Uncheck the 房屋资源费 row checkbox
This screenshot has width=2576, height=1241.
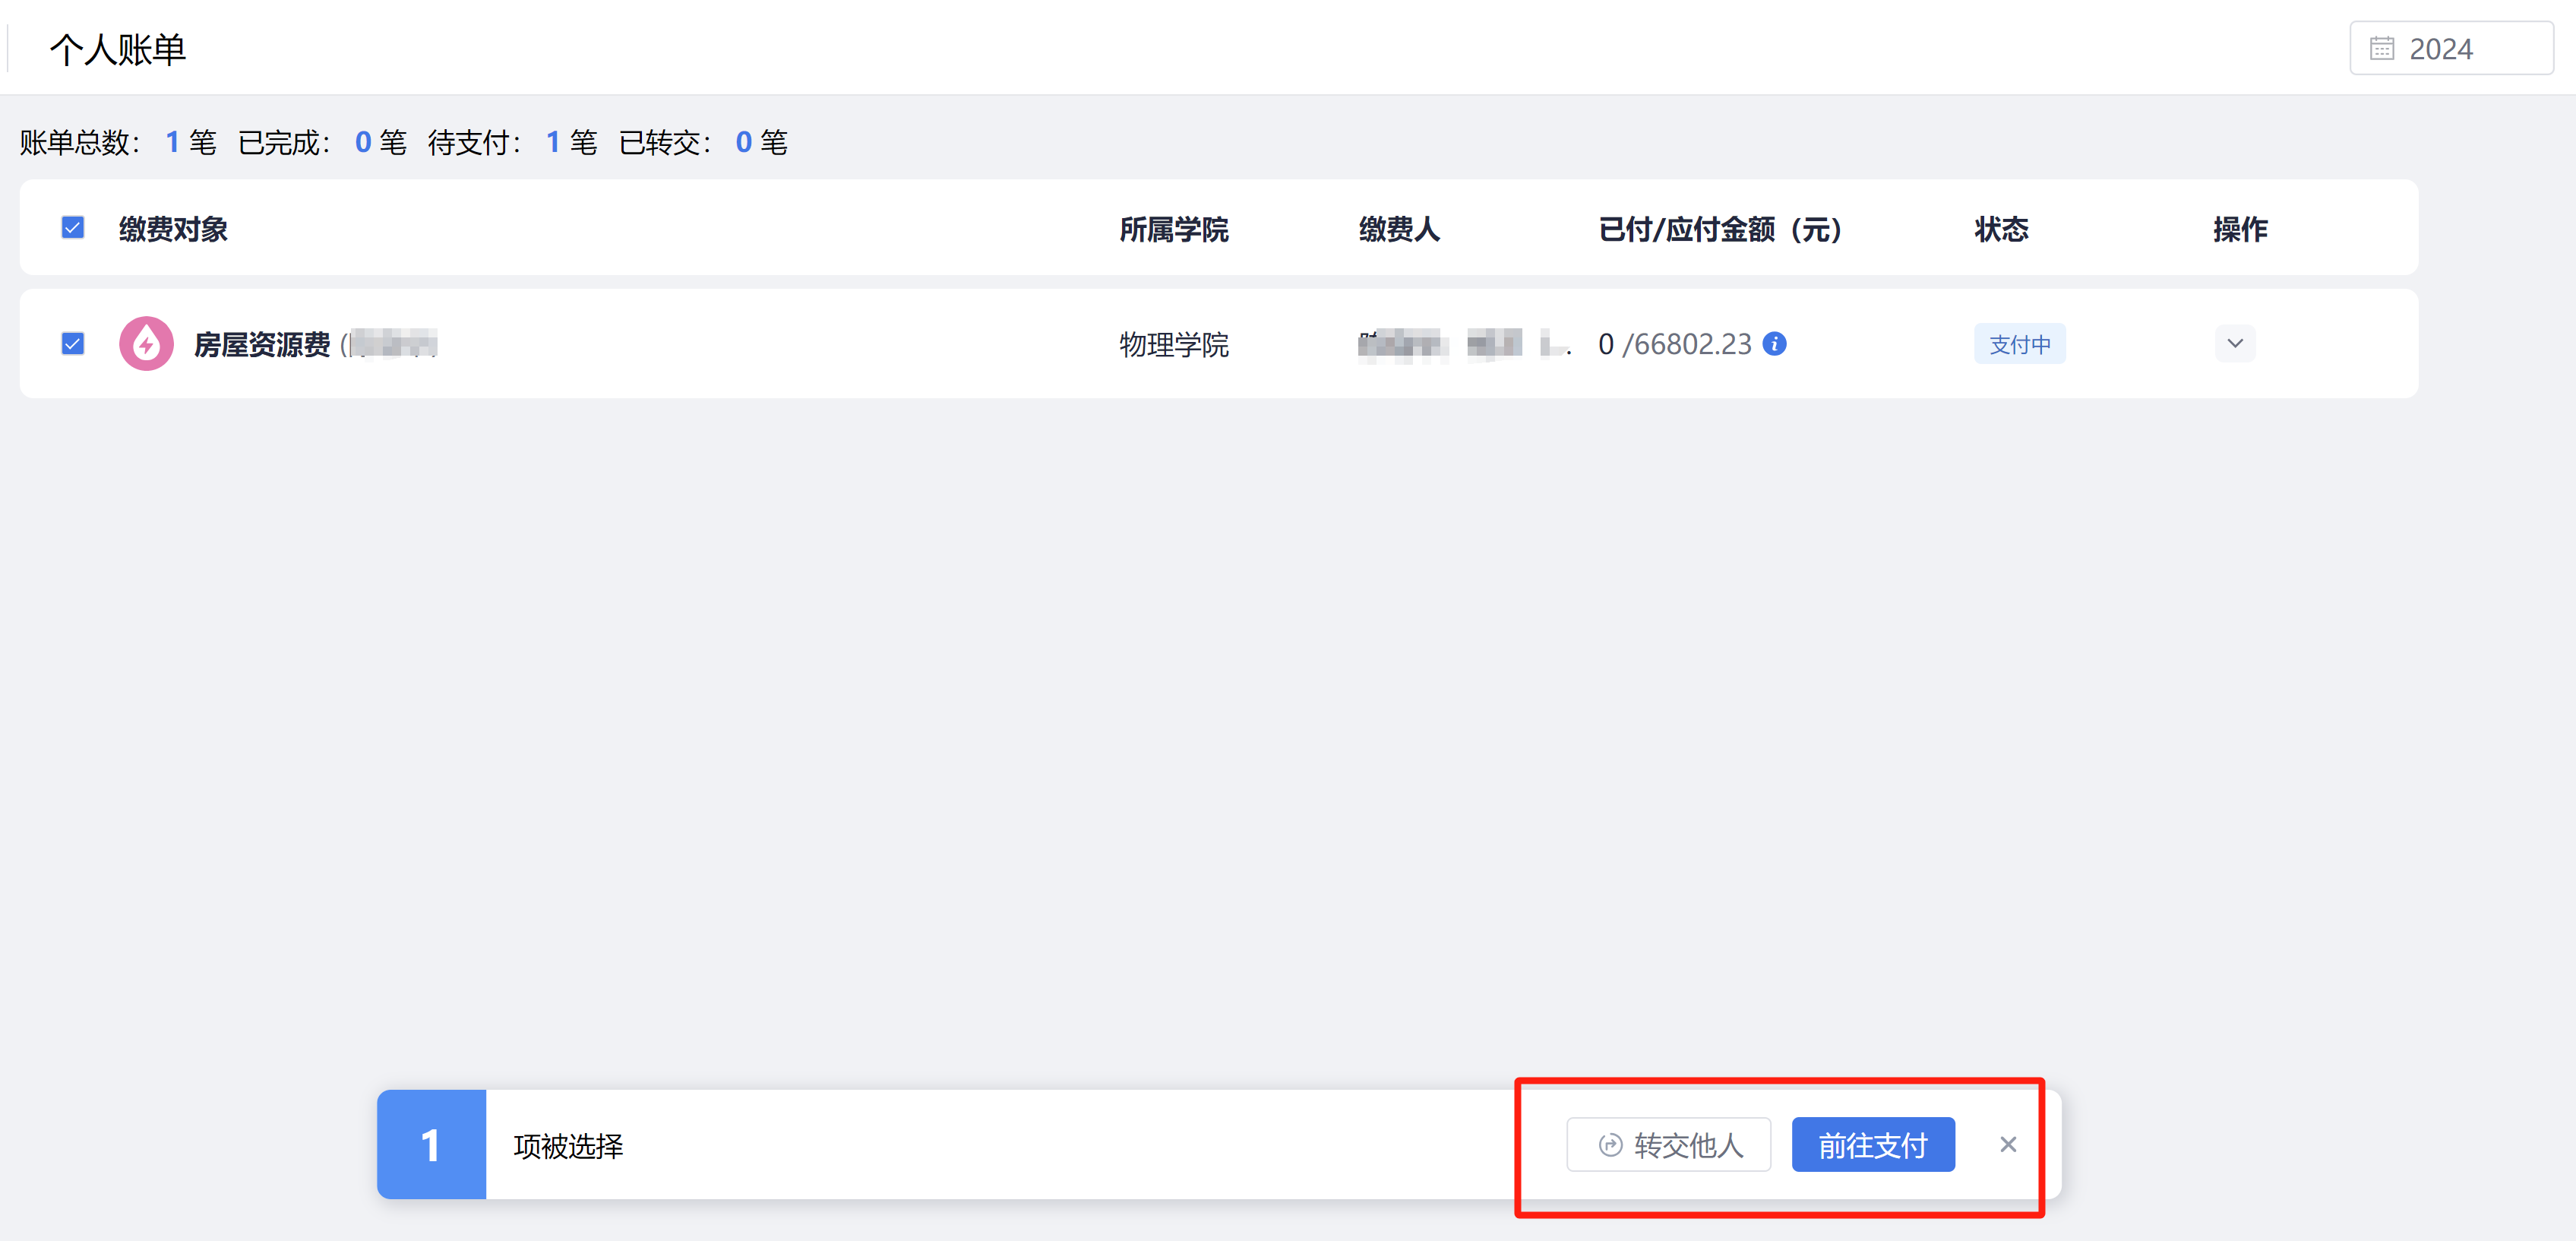[73, 344]
